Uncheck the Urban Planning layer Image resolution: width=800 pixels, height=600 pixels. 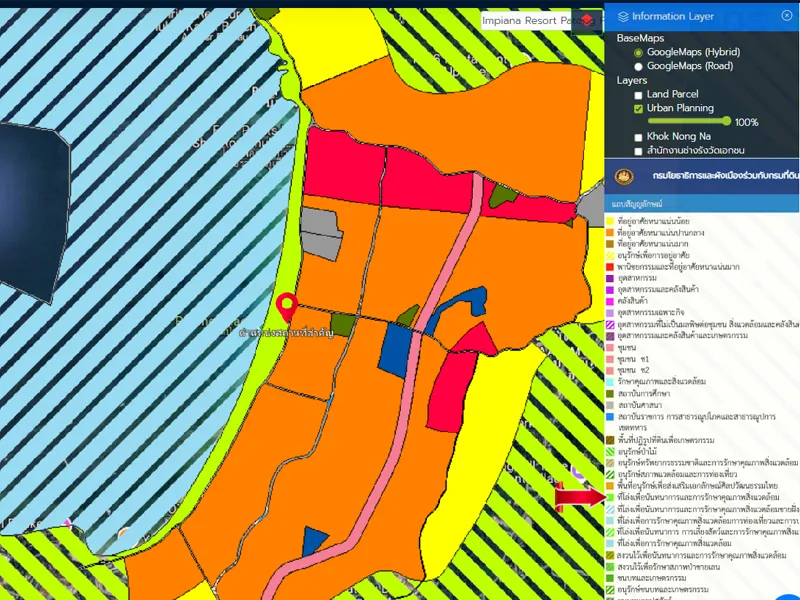(x=638, y=108)
